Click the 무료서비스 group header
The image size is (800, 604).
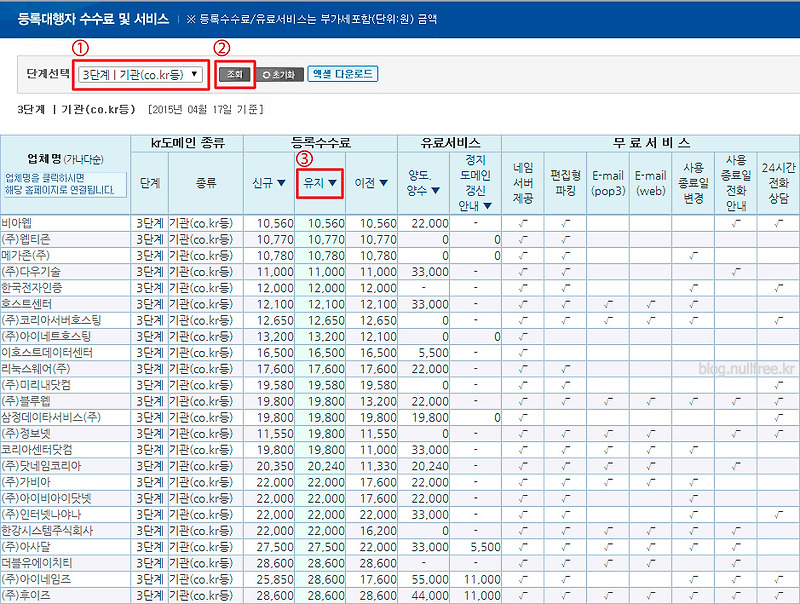tap(651, 143)
